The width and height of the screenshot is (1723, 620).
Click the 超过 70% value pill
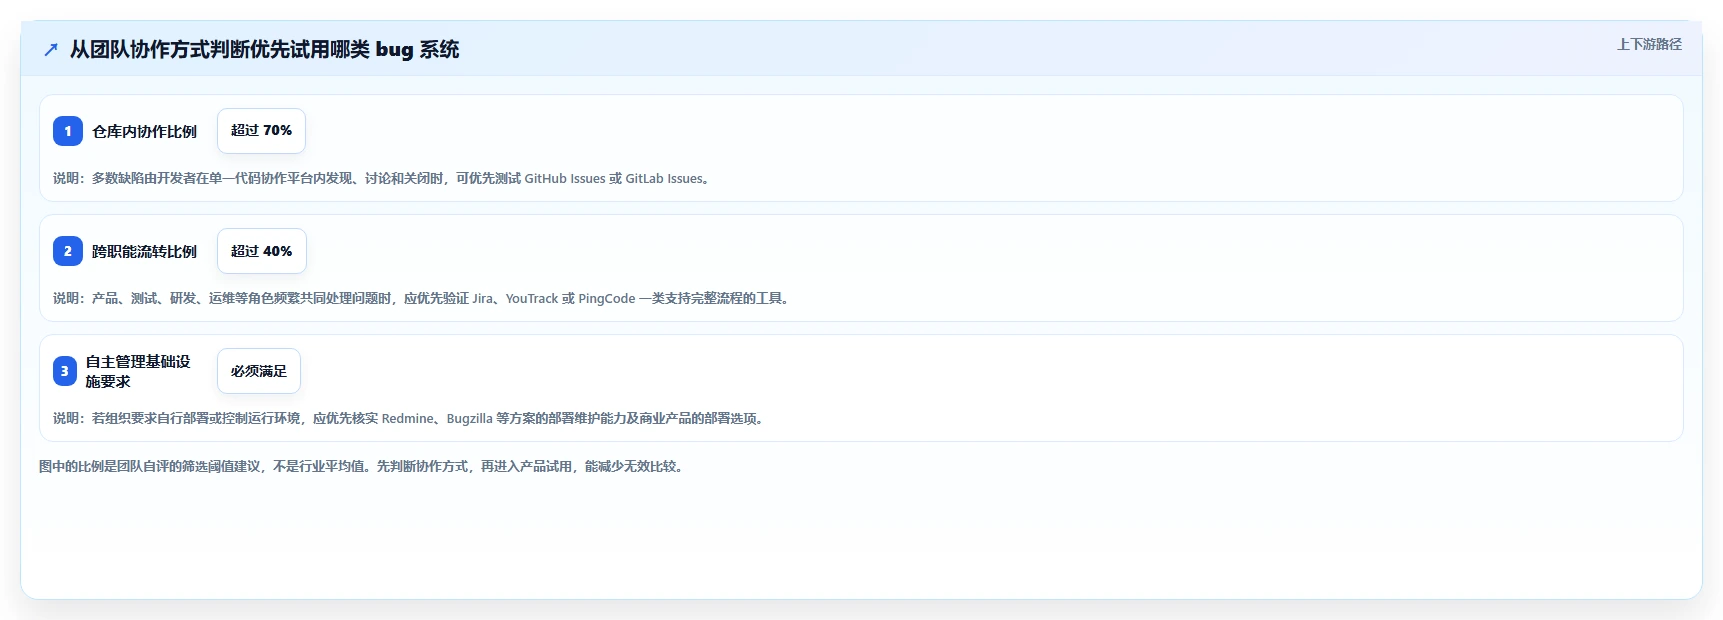[x=261, y=131]
